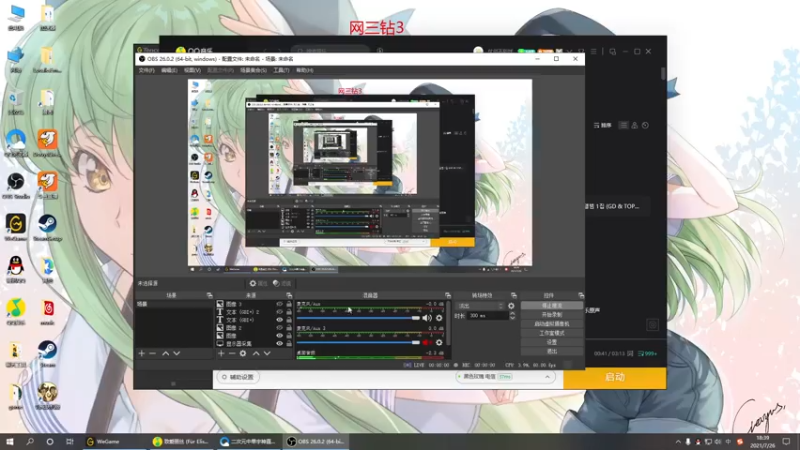Add a new scene with plus icon
This screenshot has height=450, width=800.
[x=142, y=353]
